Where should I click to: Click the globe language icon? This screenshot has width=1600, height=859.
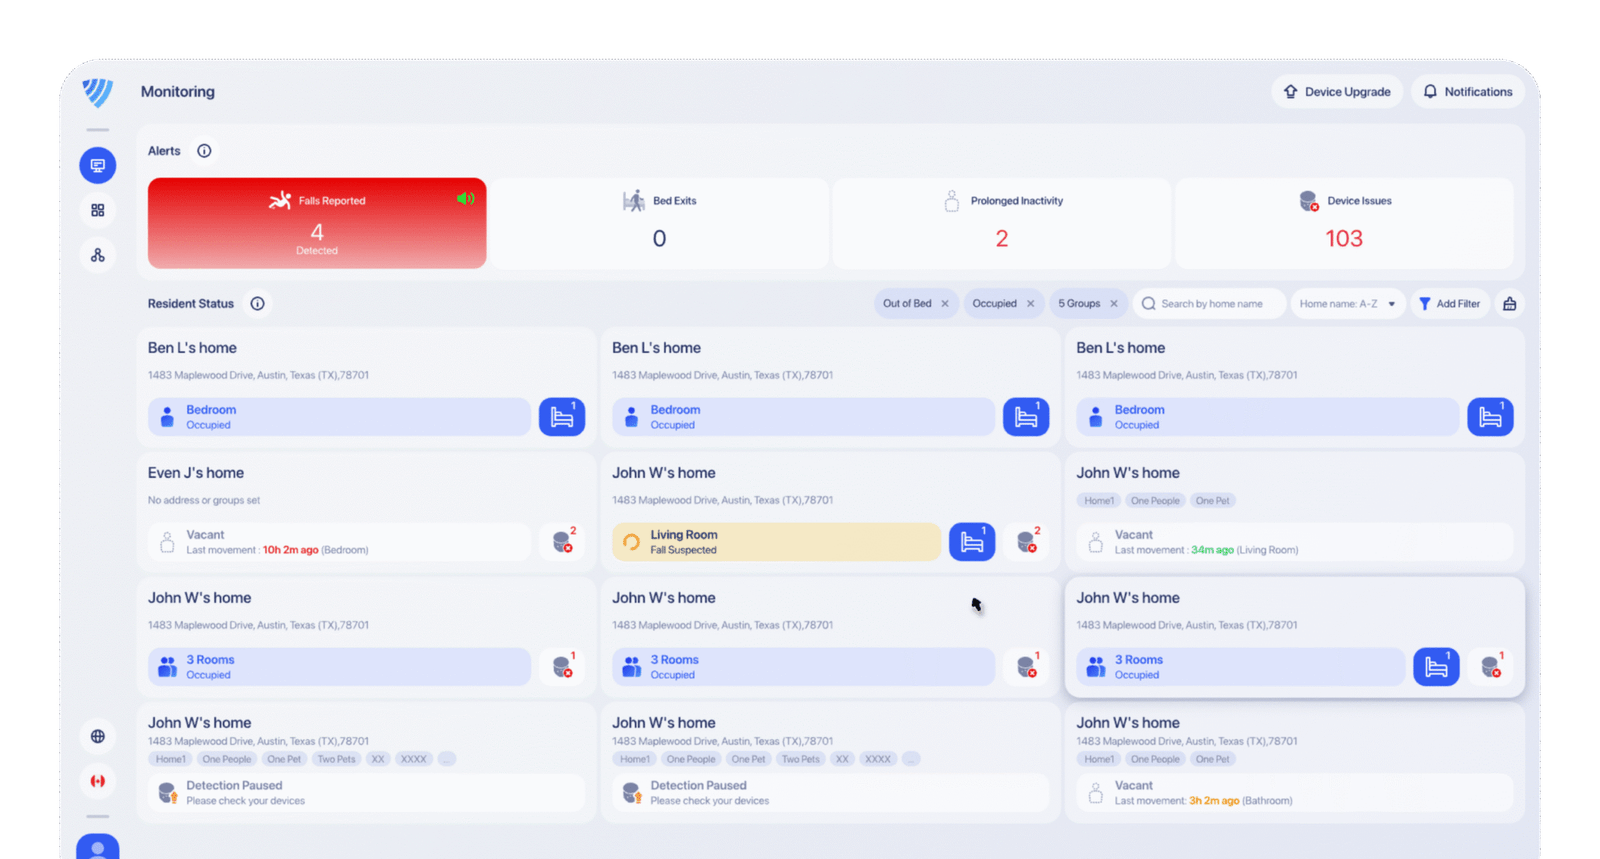click(98, 736)
